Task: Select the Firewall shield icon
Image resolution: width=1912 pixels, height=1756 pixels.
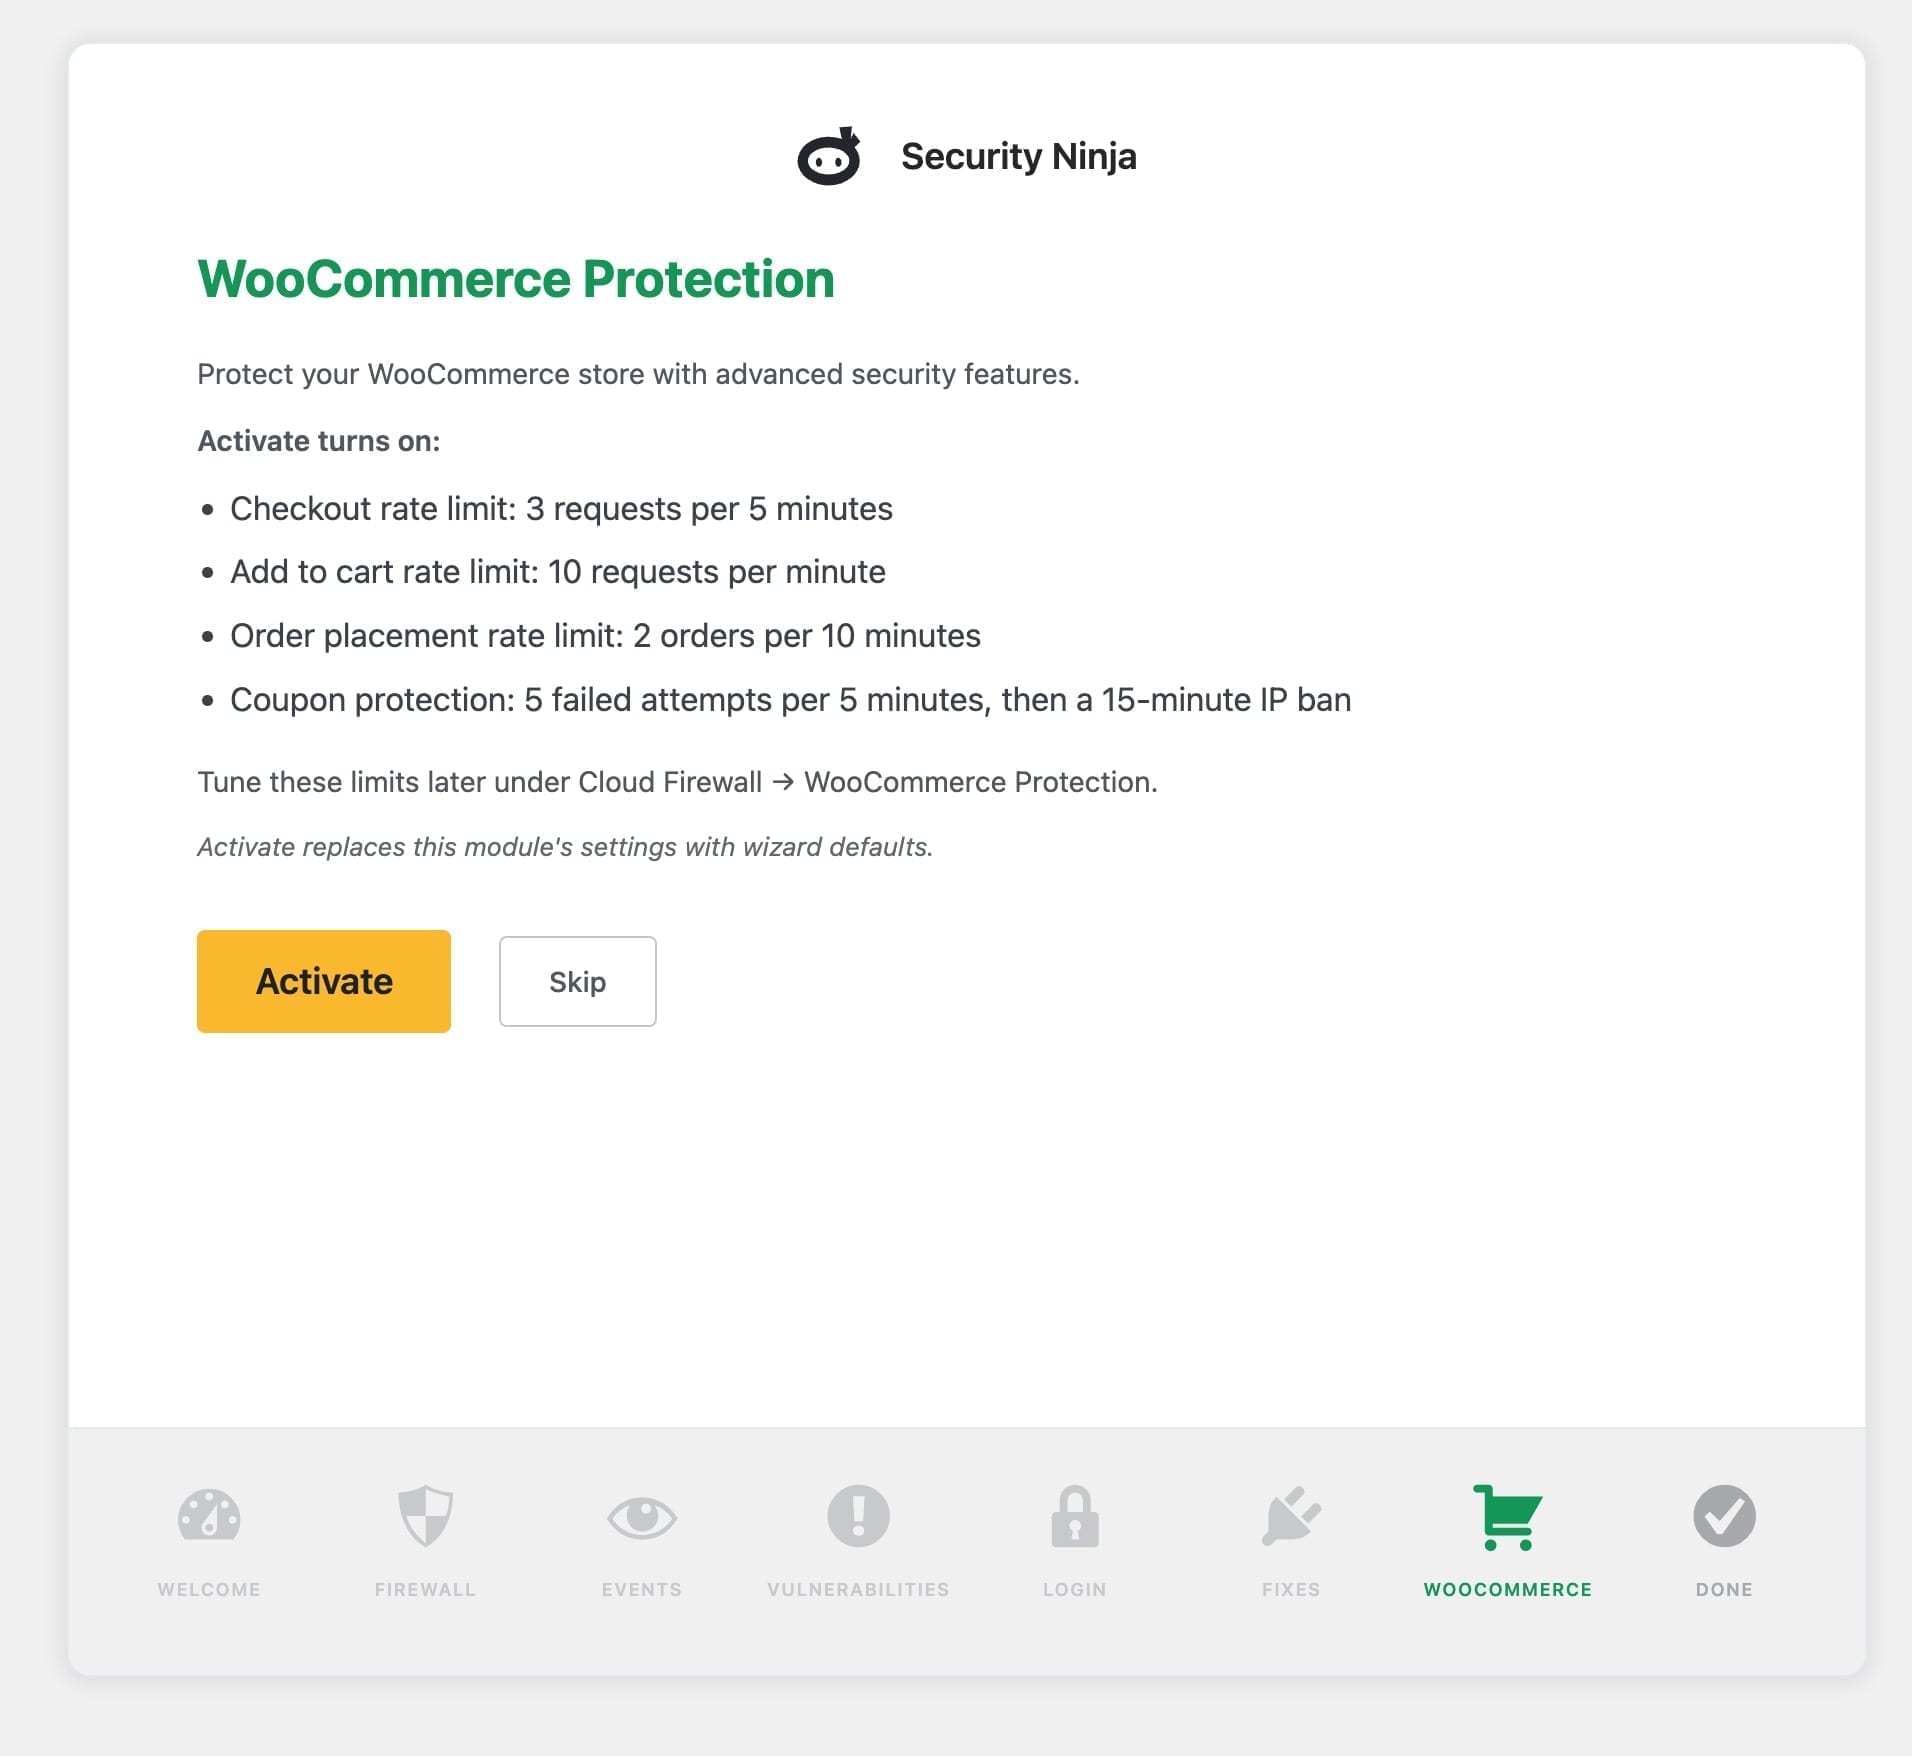Action: (425, 1515)
